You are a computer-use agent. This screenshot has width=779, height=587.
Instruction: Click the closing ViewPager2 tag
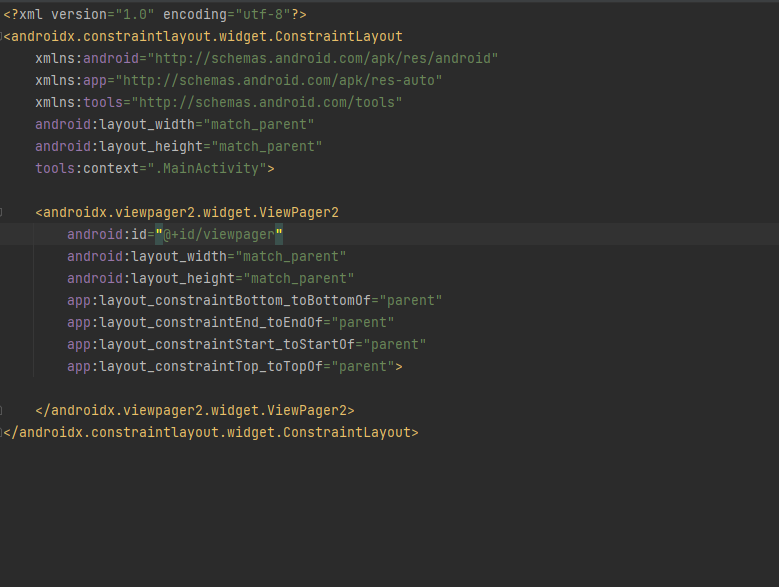pyautogui.click(x=195, y=410)
